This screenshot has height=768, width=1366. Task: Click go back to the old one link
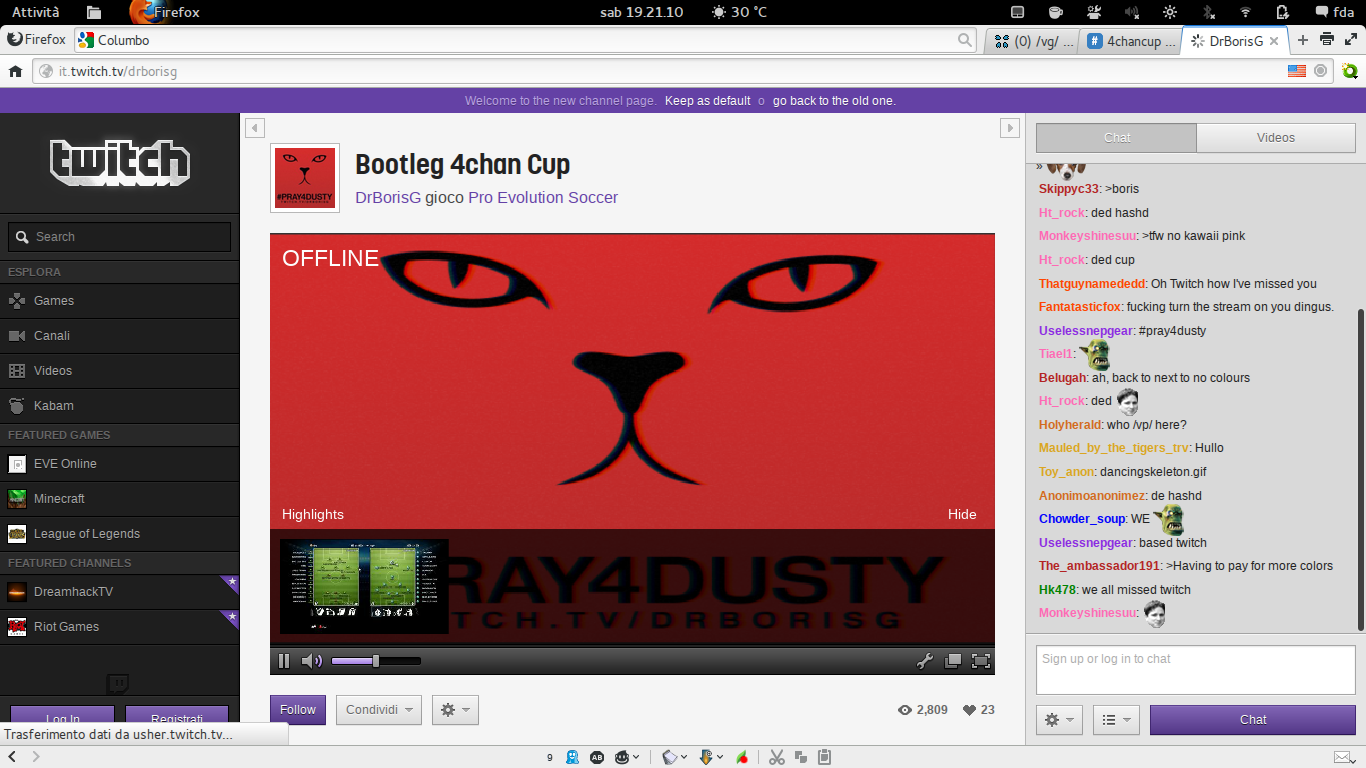point(834,101)
